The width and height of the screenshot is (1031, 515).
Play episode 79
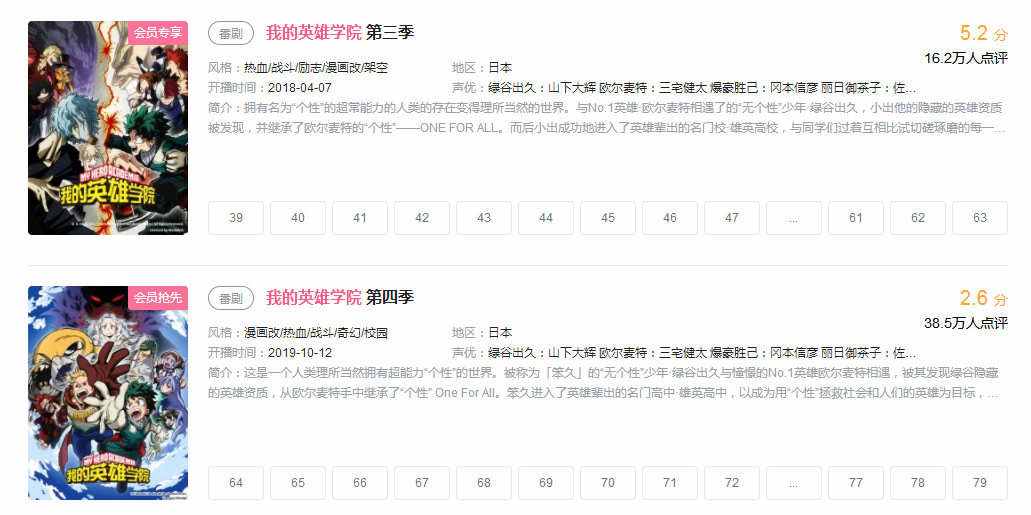980,483
